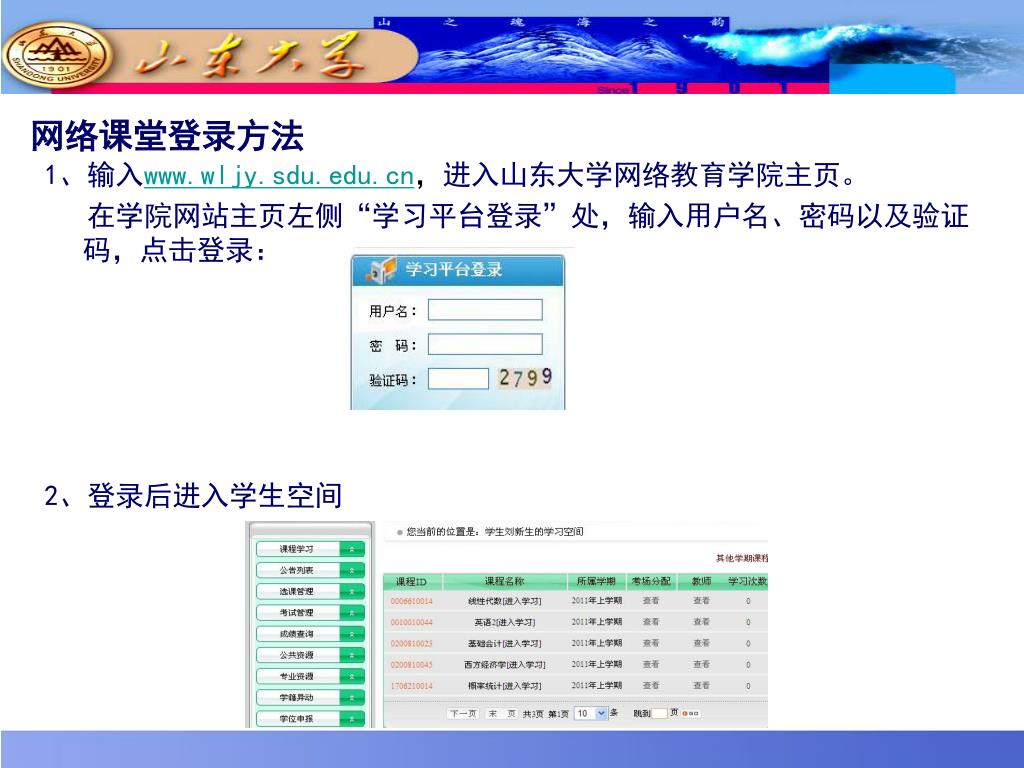Expand green arrow beside 考试管理

pos(352,613)
